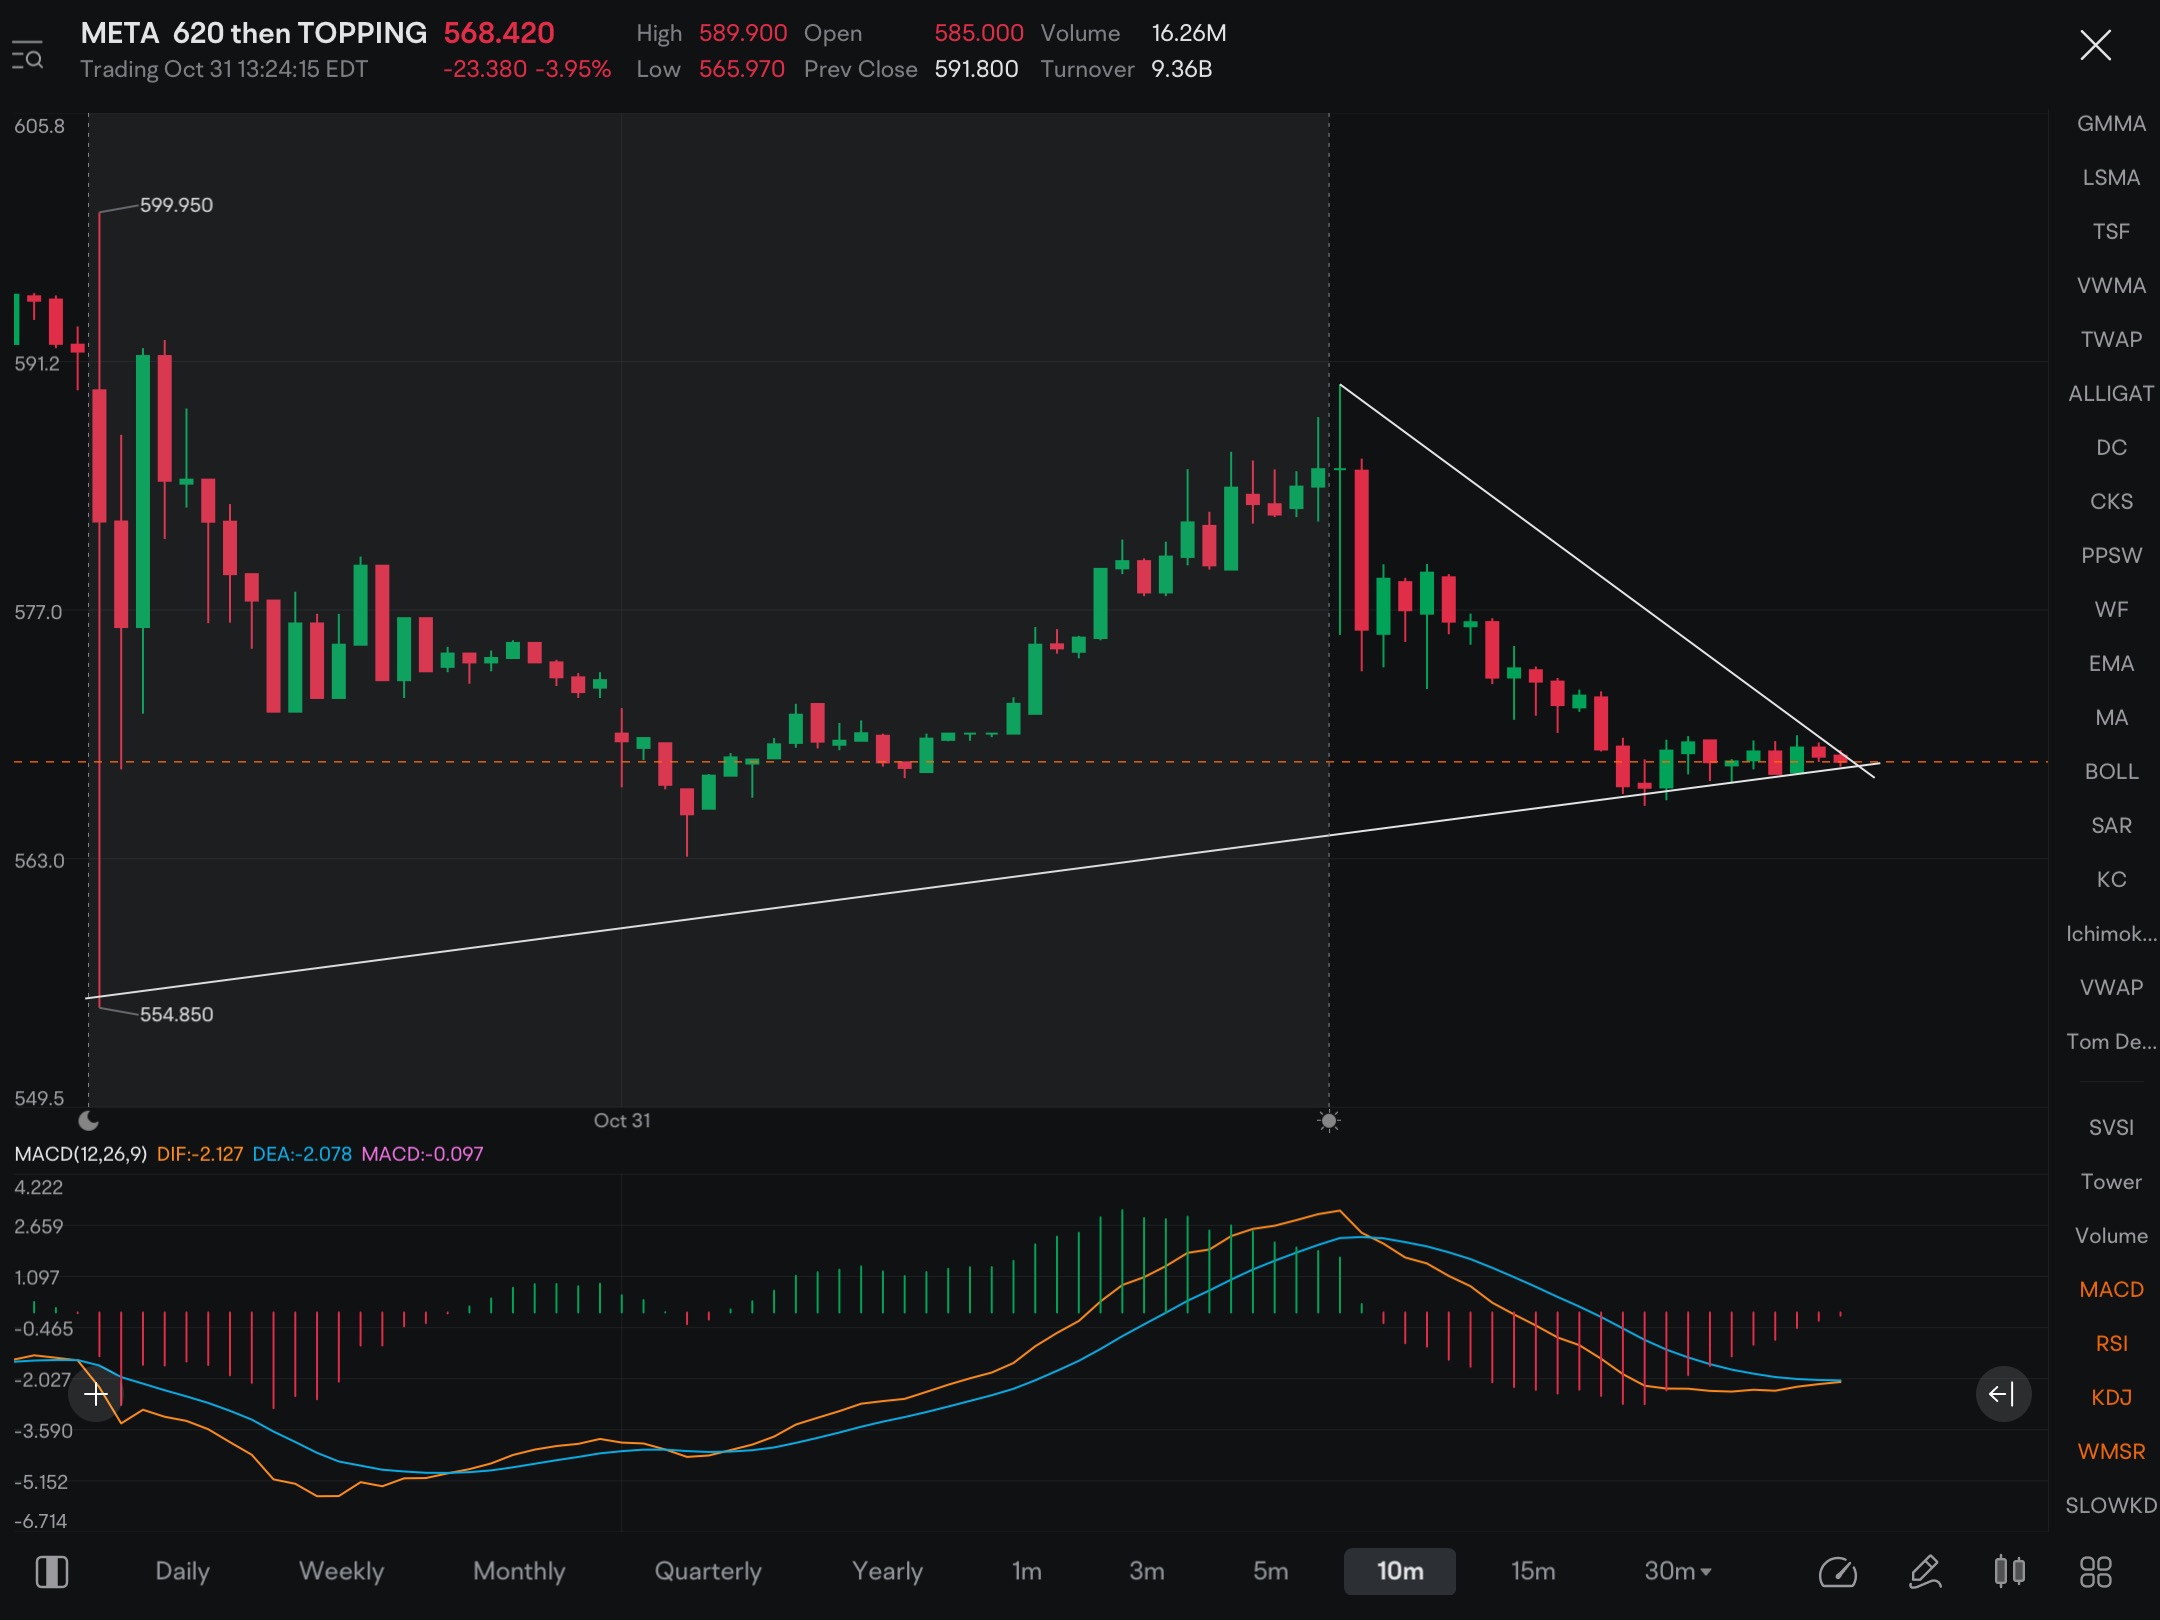Screen dimensions: 2160x1620
Task: Tap the 554.850 low price label
Action: tap(176, 1015)
